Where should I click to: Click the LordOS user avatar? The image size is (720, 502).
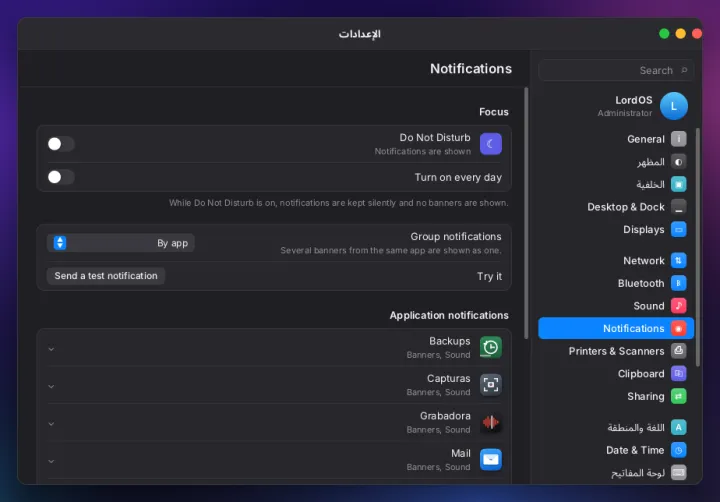click(x=674, y=106)
